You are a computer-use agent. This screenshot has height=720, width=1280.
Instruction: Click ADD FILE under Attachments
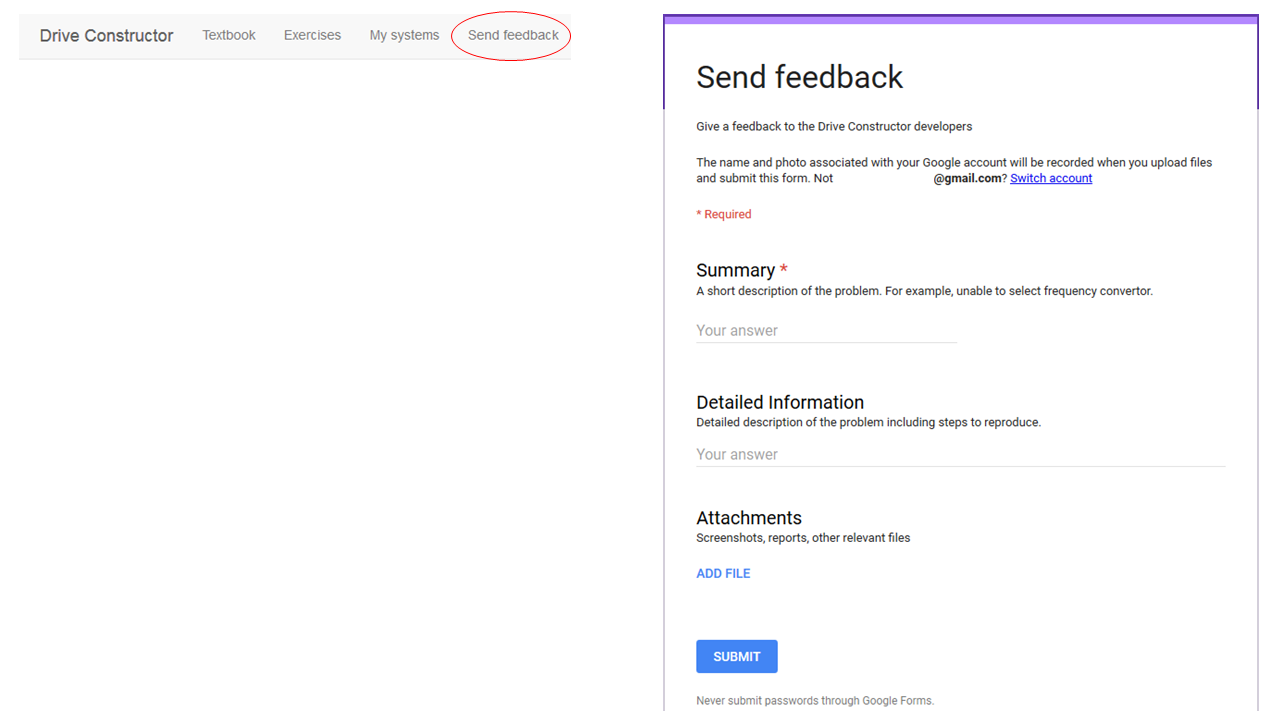(x=723, y=573)
